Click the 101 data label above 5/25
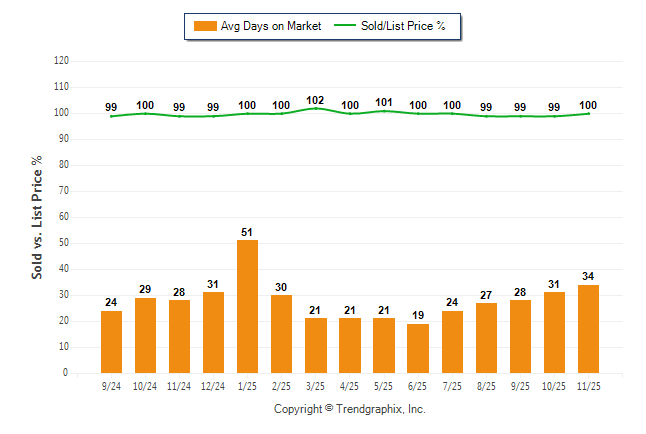The width and height of the screenshot is (646, 434). pyautogui.click(x=384, y=101)
